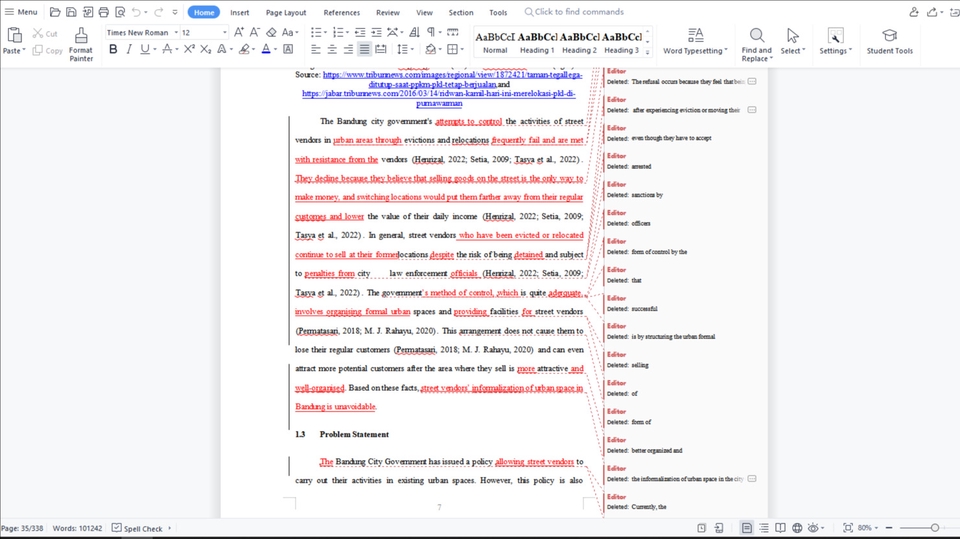The image size is (960, 539).
Task: Expand the bullet list options dropdown
Action: click(324, 32)
